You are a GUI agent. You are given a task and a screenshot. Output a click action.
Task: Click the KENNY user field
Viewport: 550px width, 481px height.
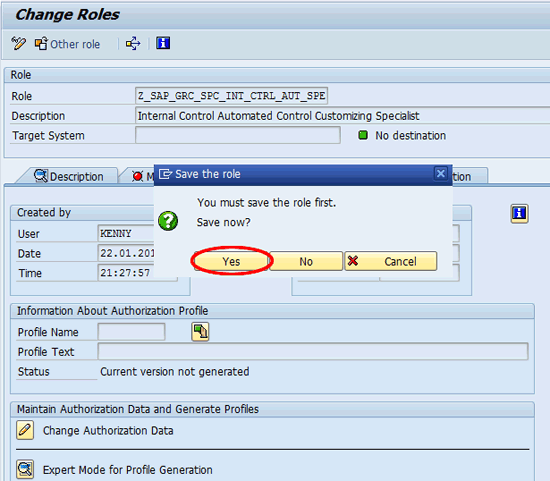pos(126,233)
